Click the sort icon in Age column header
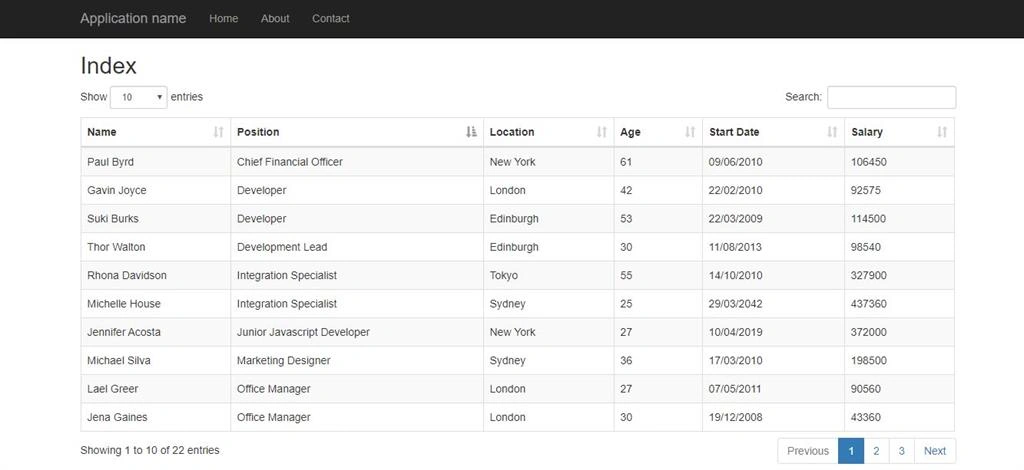The height and width of the screenshot is (470, 1024). [x=690, y=132]
